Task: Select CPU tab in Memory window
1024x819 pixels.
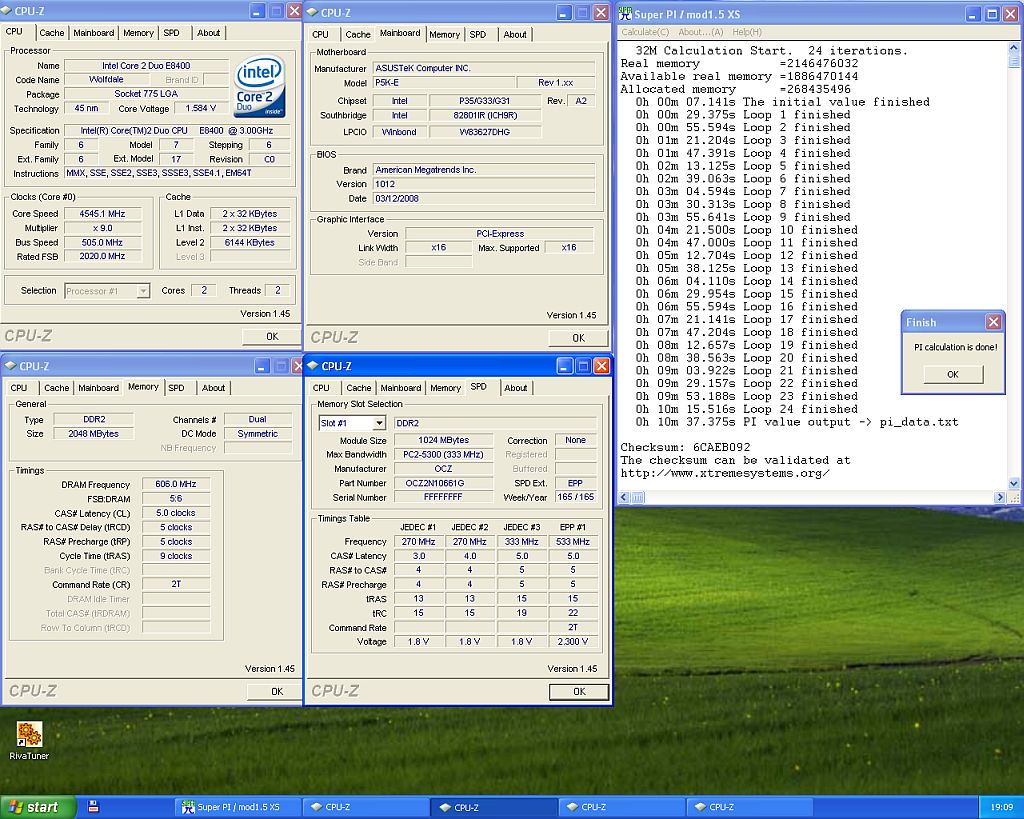Action: pyautogui.click(x=19, y=388)
